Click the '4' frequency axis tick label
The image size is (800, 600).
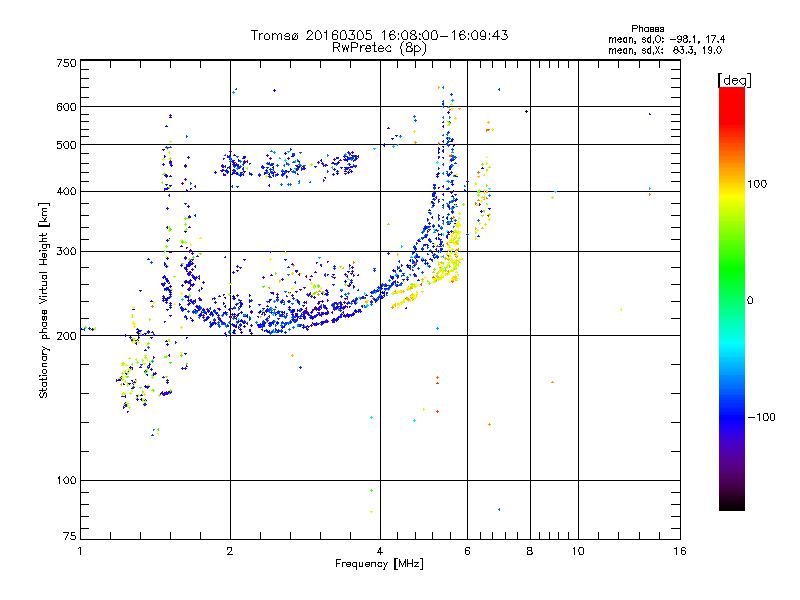click(x=380, y=551)
